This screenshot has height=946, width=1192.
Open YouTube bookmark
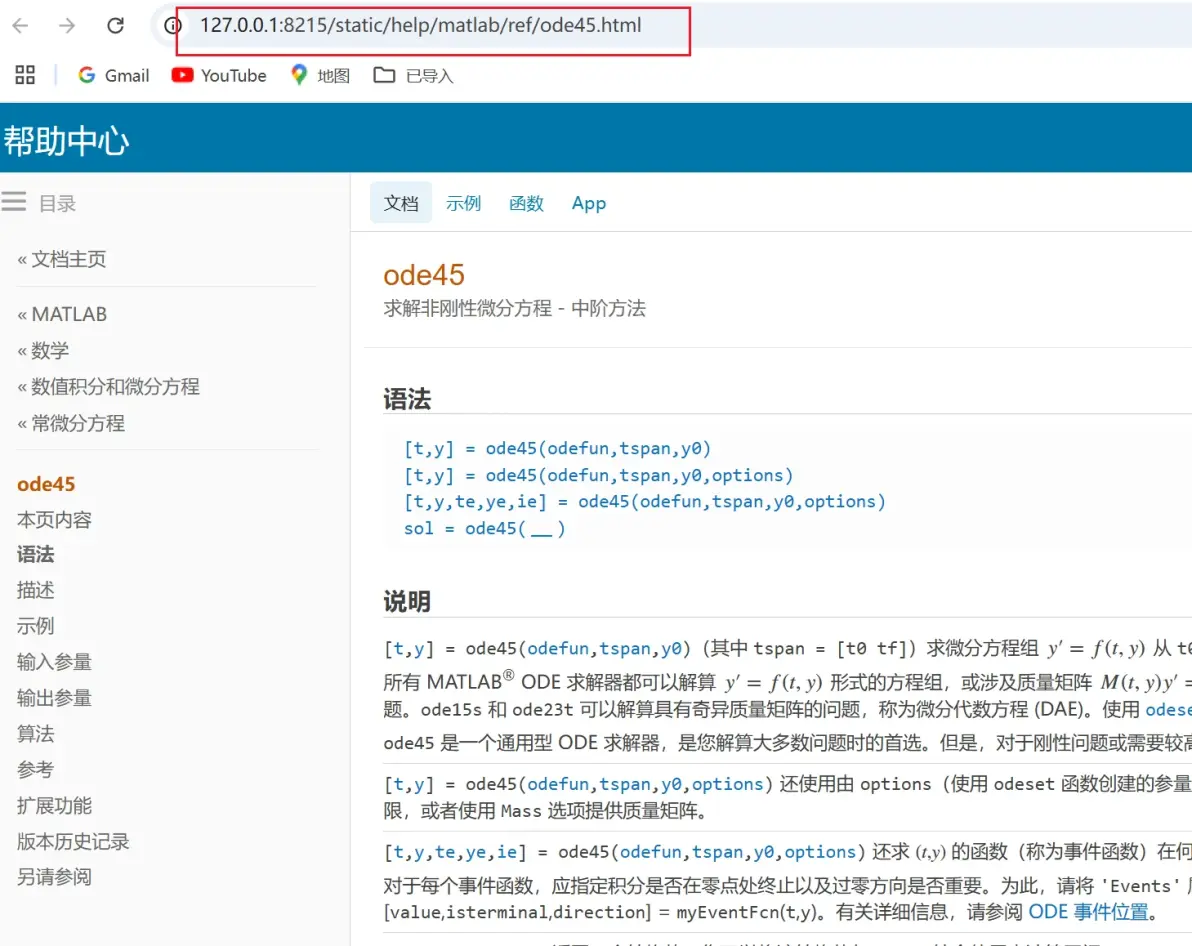[219, 75]
